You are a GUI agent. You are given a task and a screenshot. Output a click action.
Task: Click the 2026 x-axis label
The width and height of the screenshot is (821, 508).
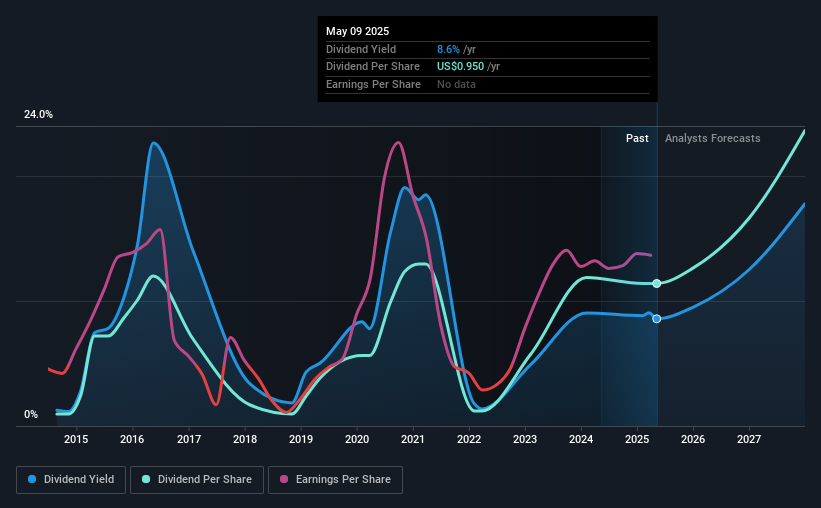tap(693, 439)
